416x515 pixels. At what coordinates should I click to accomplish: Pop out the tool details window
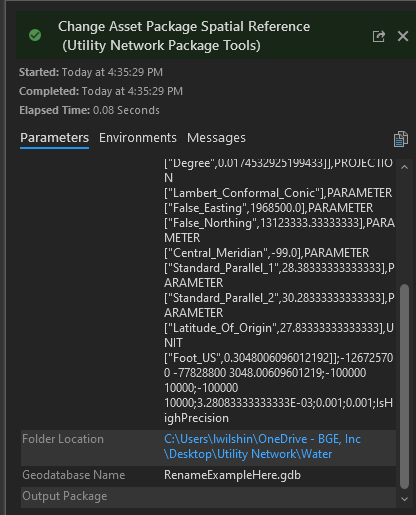click(x=379, y=36)
